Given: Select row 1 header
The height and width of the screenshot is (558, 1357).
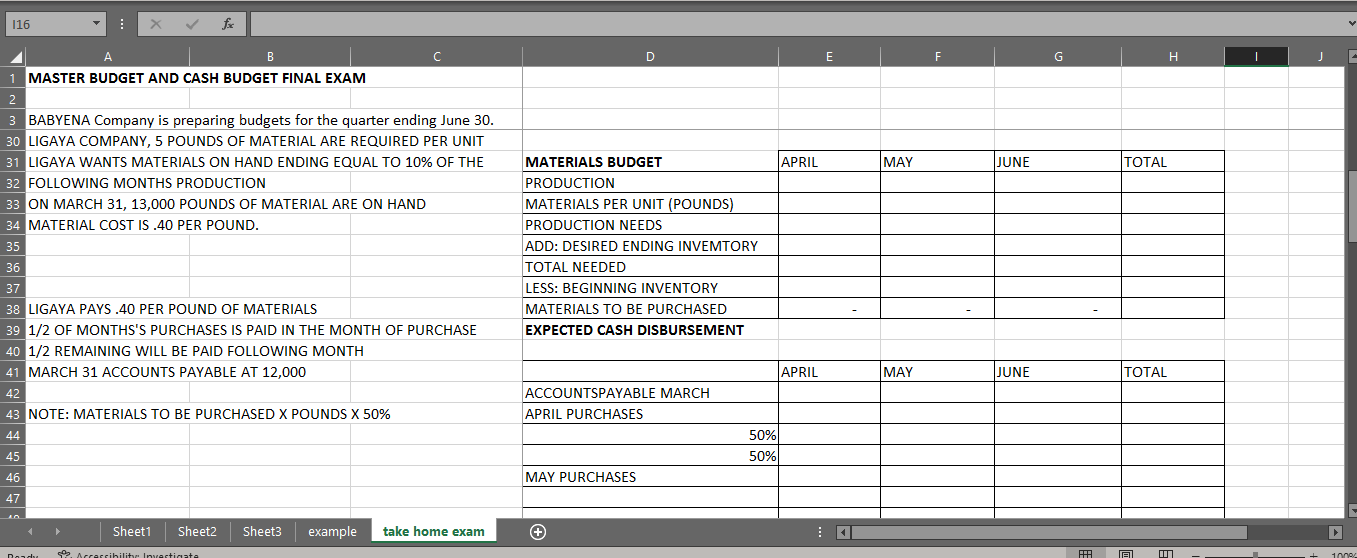Looking at the screenshot, I should pos(12,78).
